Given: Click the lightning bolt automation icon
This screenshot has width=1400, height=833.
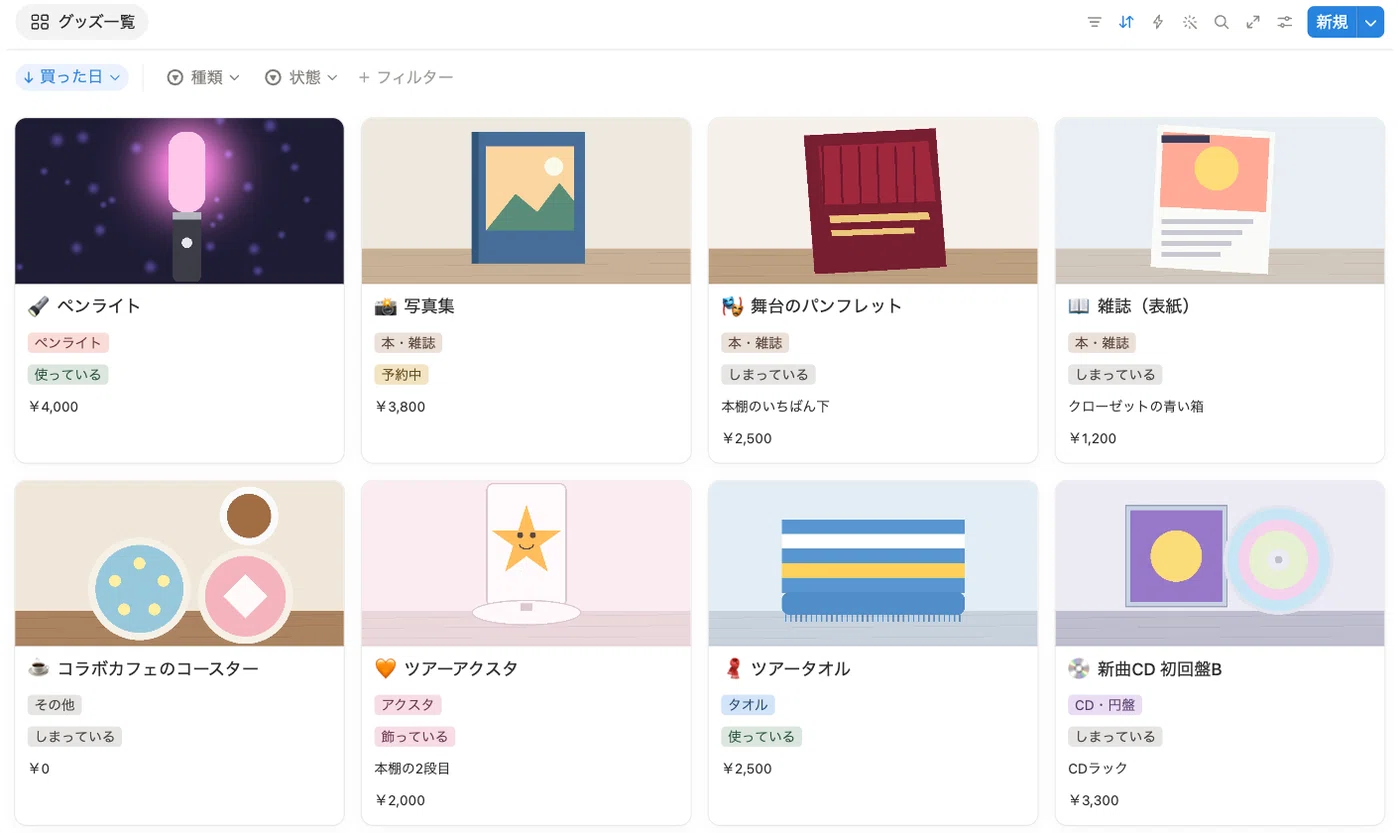Looking at the screenshot, I should coord(1158,22).
